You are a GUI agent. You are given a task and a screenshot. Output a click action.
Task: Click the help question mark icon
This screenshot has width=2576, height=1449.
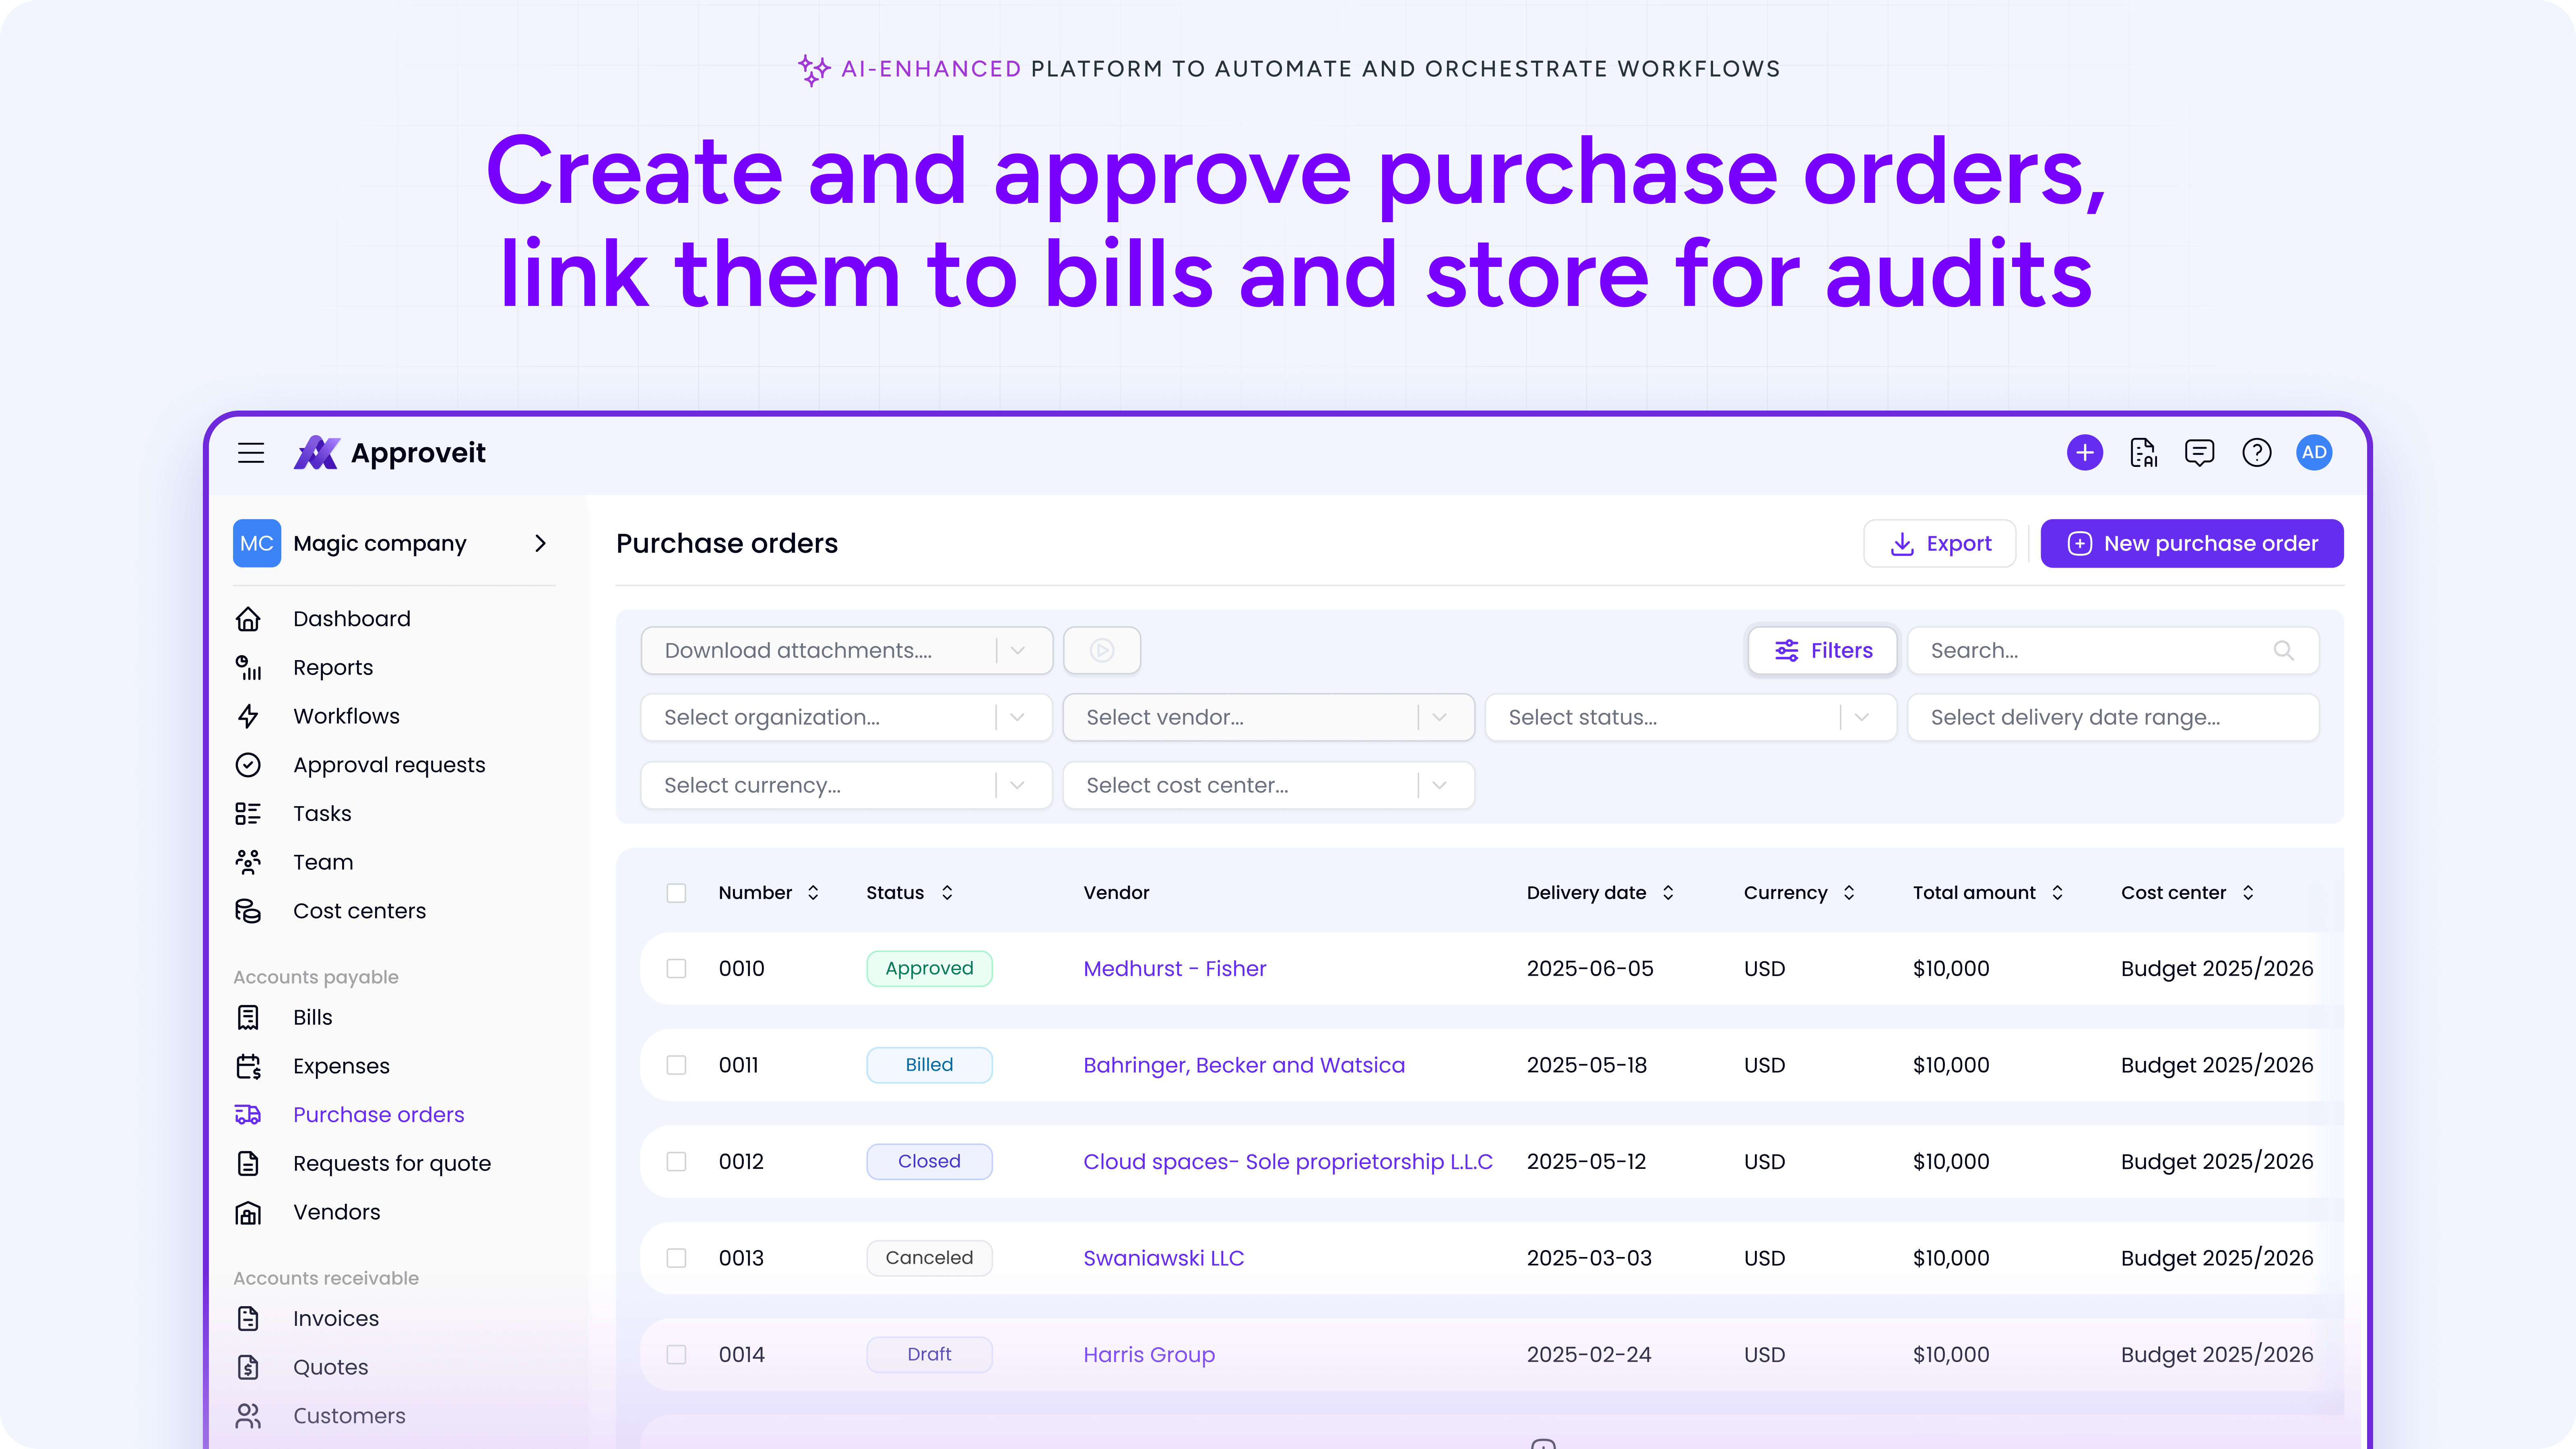pos(2257,452)
